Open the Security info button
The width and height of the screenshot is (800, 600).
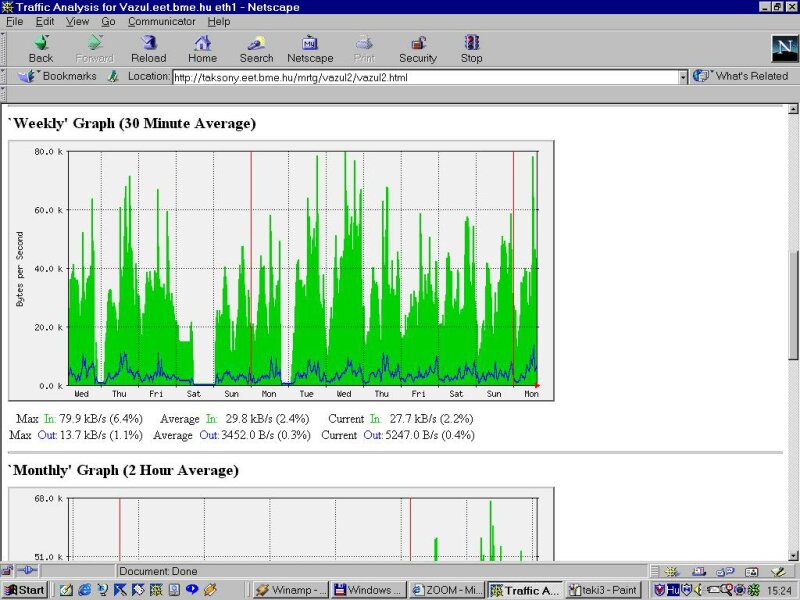pos(418,49)
